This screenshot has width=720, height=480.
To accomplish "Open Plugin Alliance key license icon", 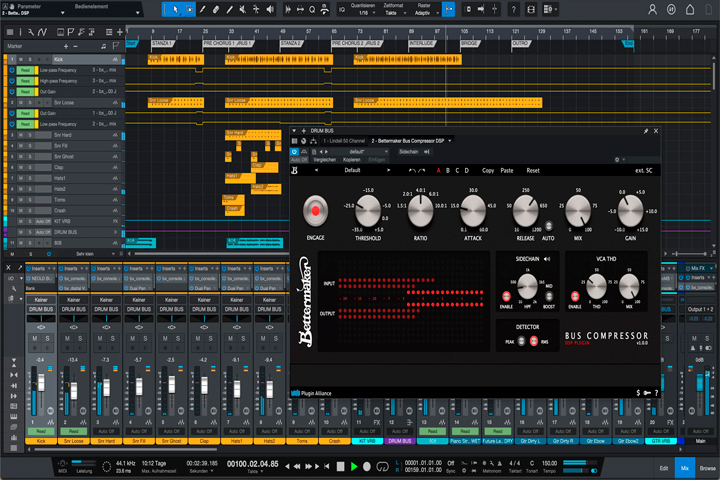I will pos(647,393).
